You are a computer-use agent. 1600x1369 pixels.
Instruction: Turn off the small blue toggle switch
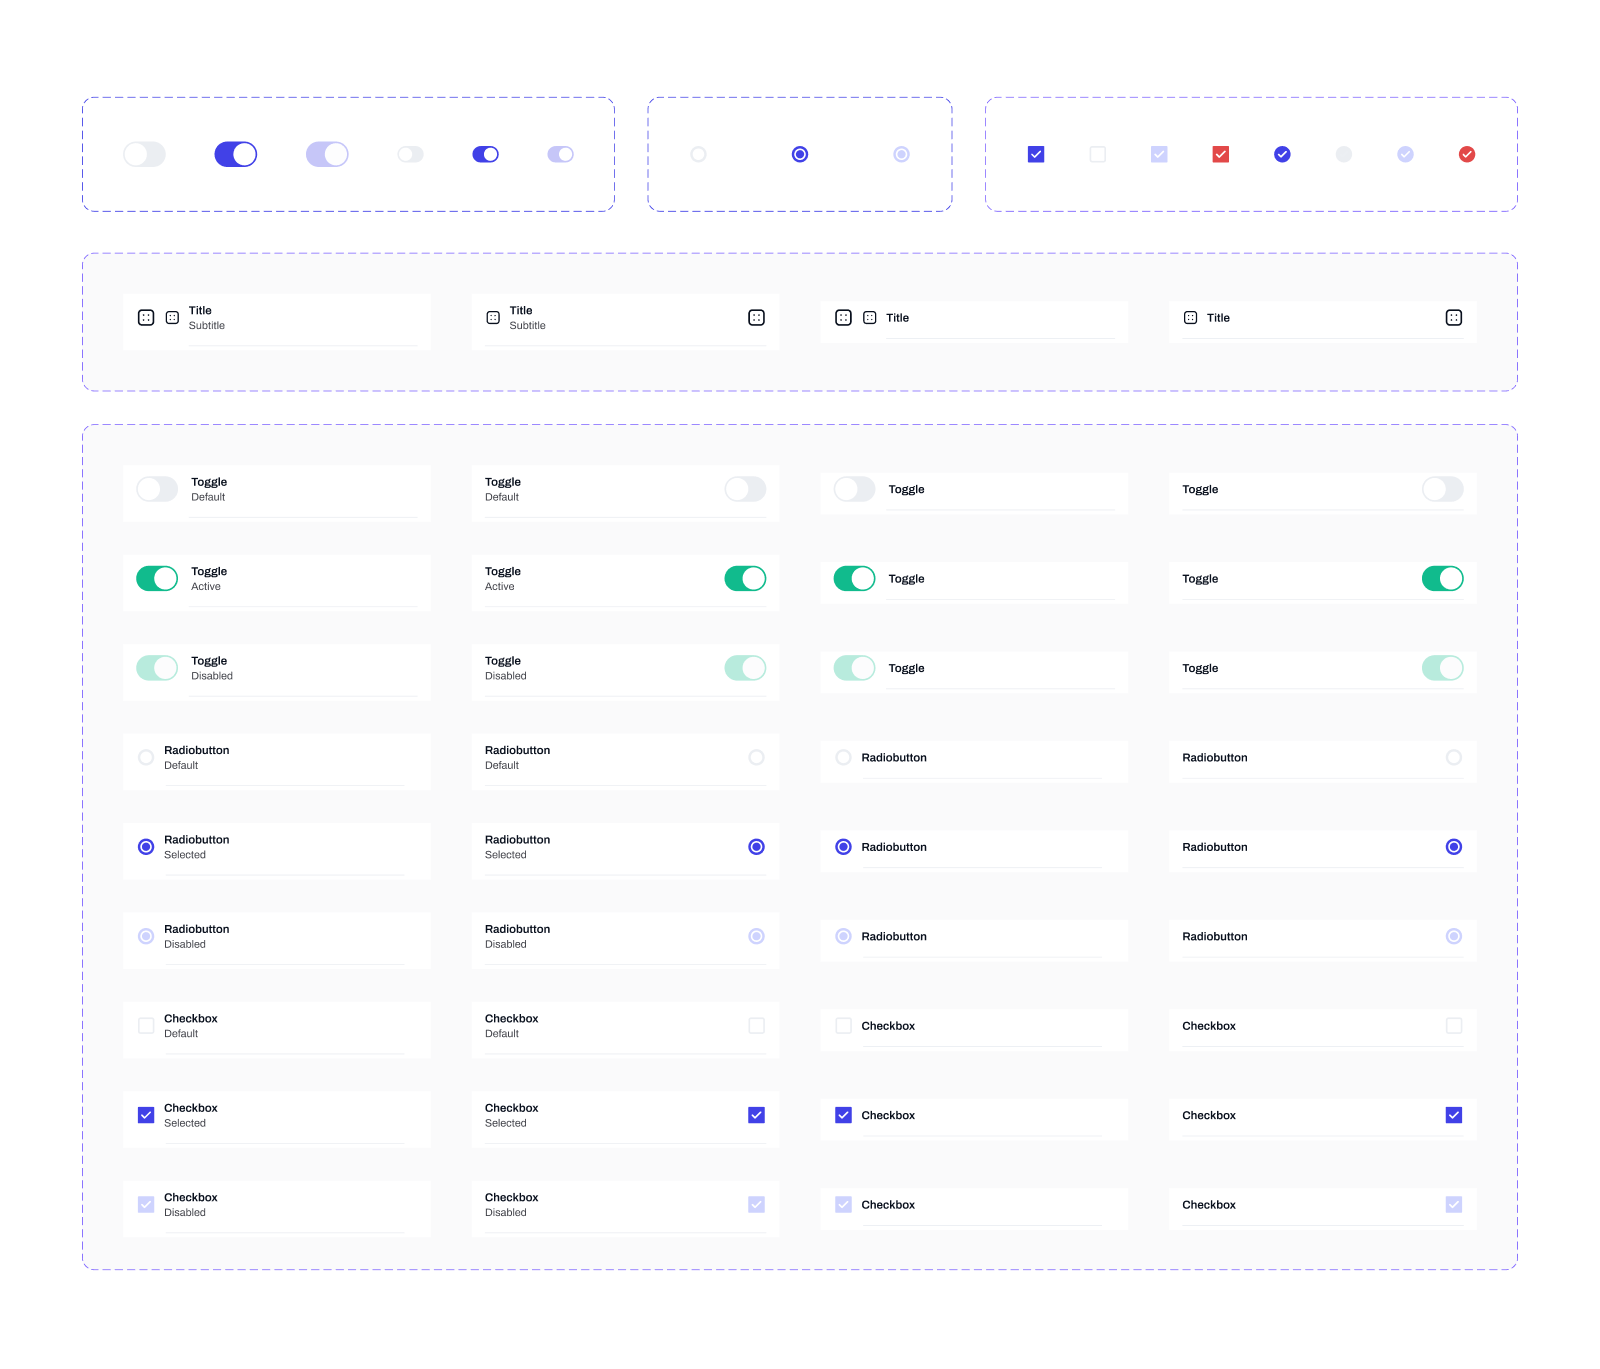tap(485, 154)
